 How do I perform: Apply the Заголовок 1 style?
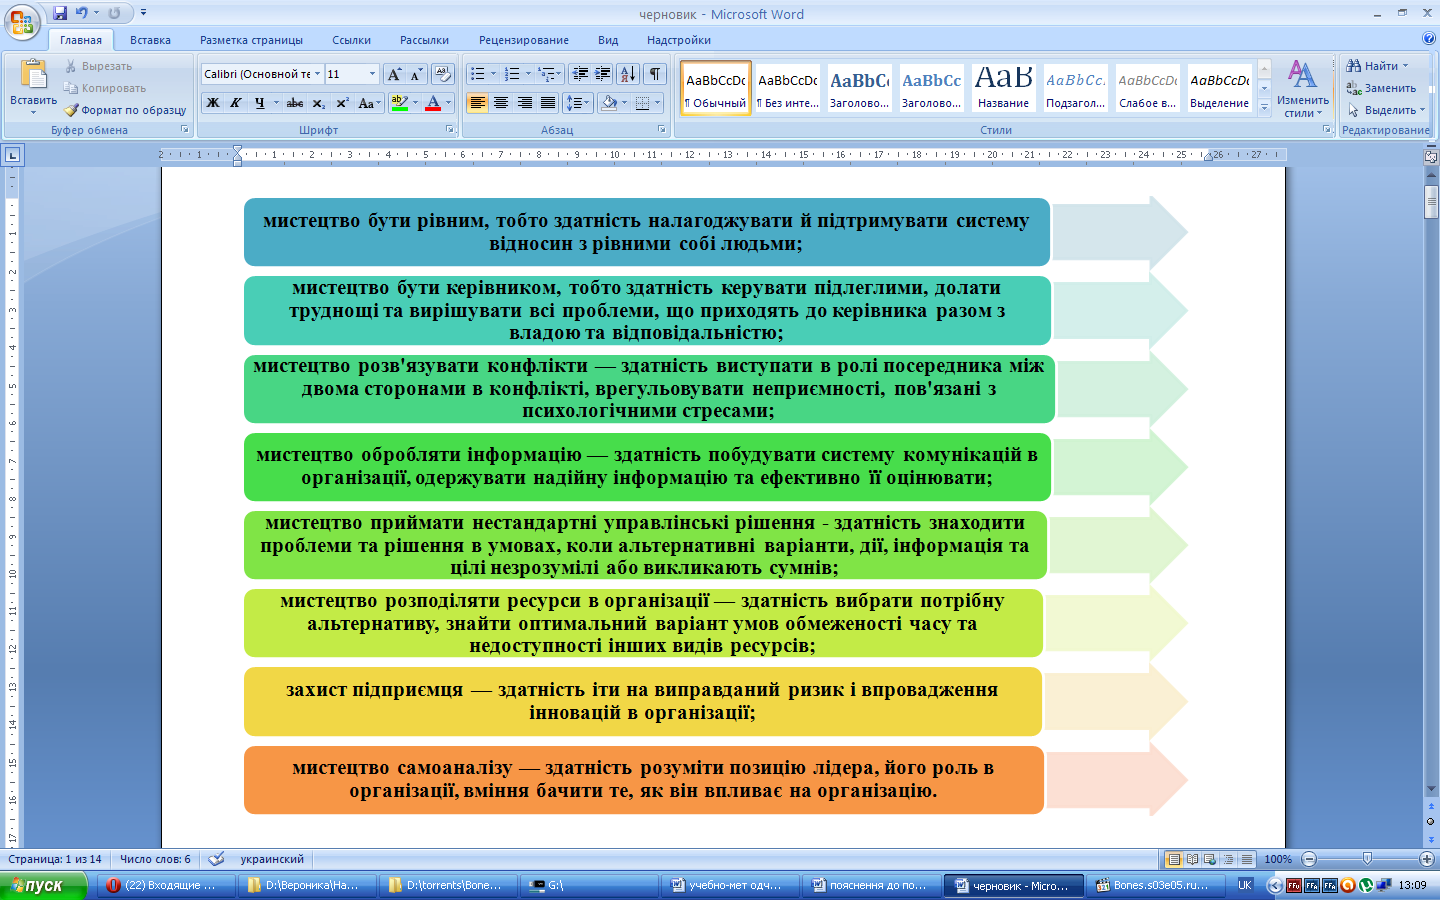[860, 88]
